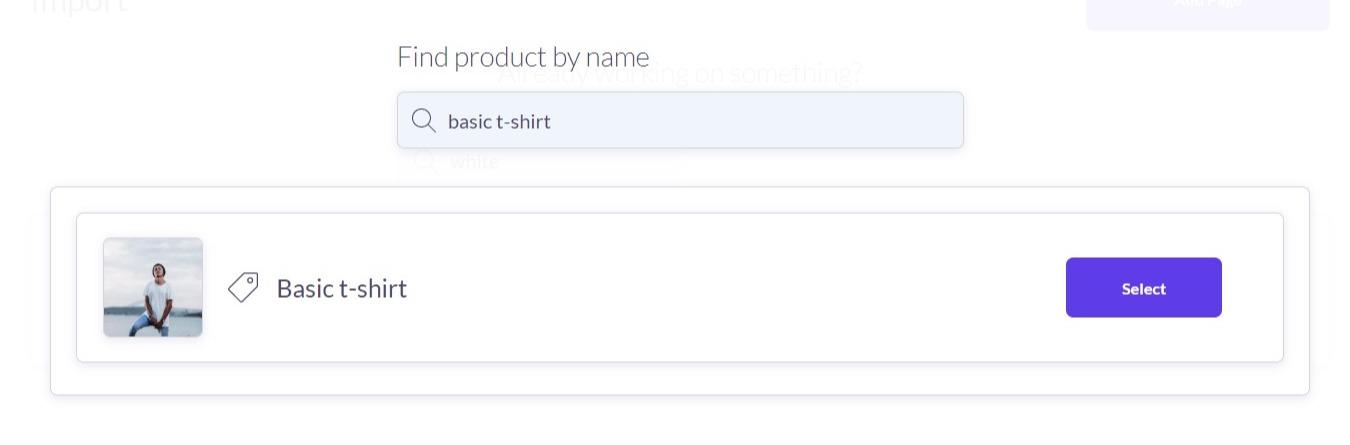Click the Basic t-shirt result row card
Viewport: 1350px width, 445px height.
point(680,287)
